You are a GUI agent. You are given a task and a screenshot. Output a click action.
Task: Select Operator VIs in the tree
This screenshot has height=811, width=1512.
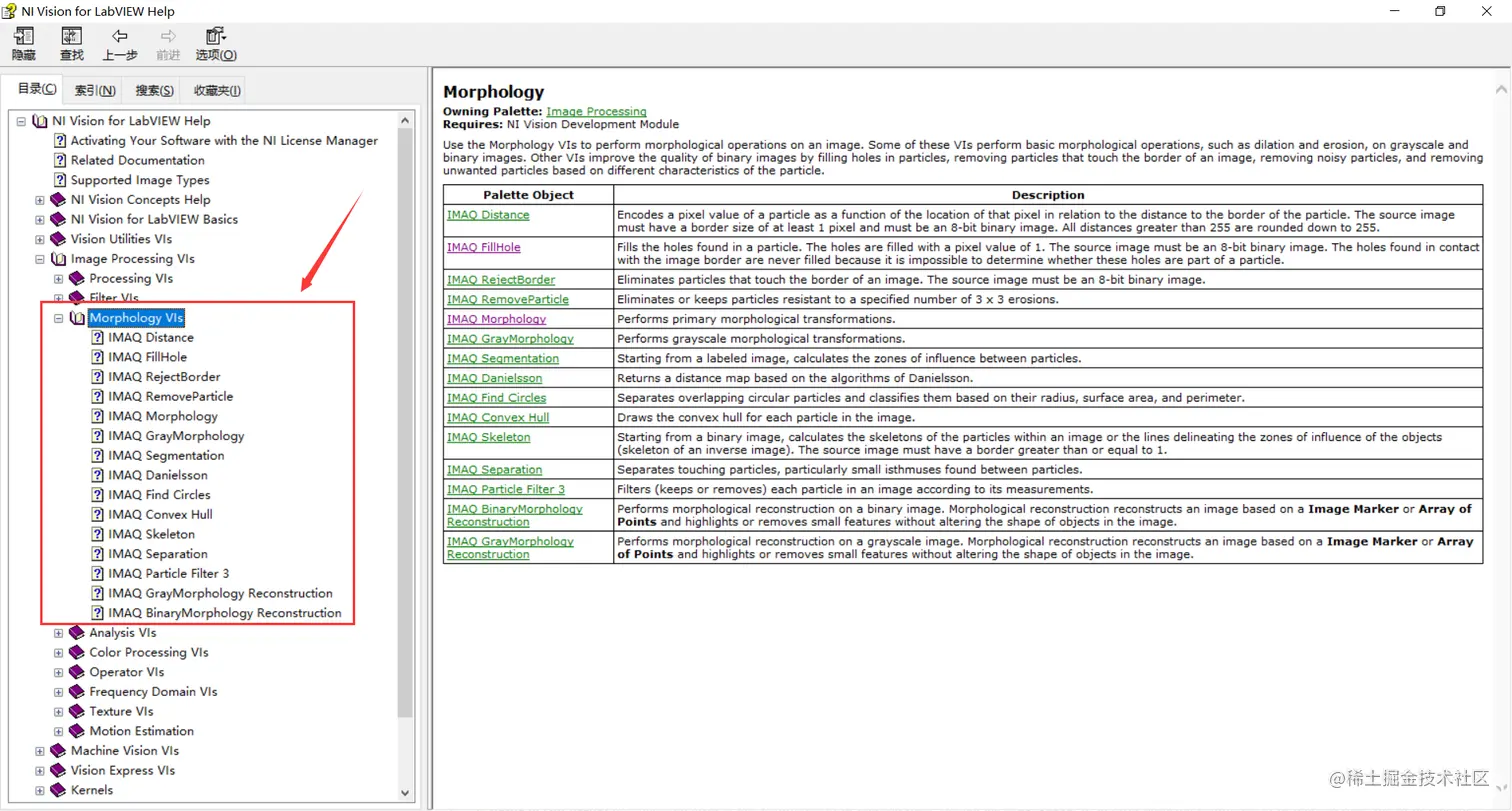pyautogui.click(x=126, y=672)
